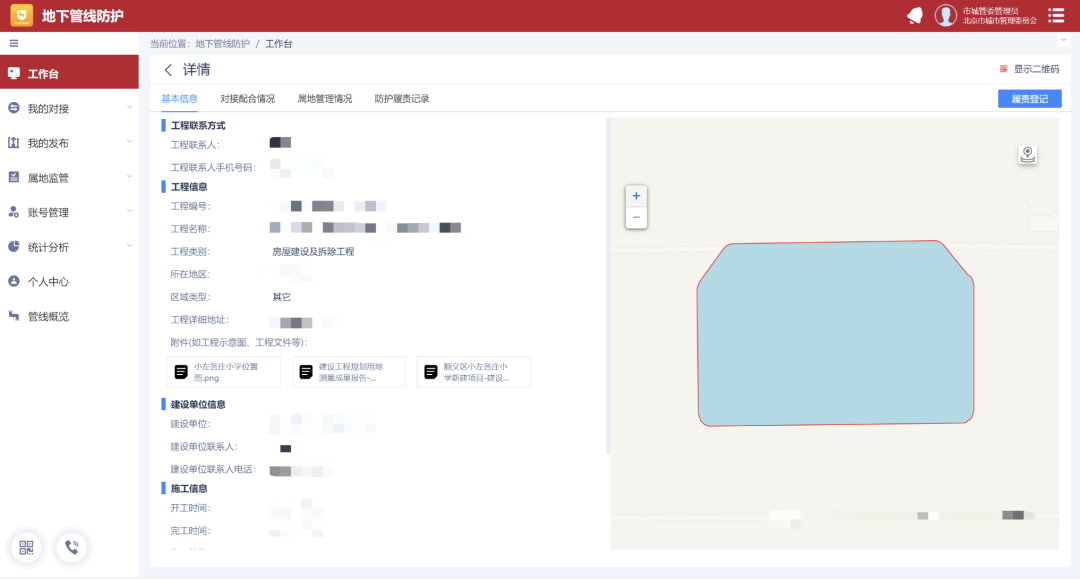Click the map layer locate icon
Screen dimensions: 1080x579
pos(1027,154)
